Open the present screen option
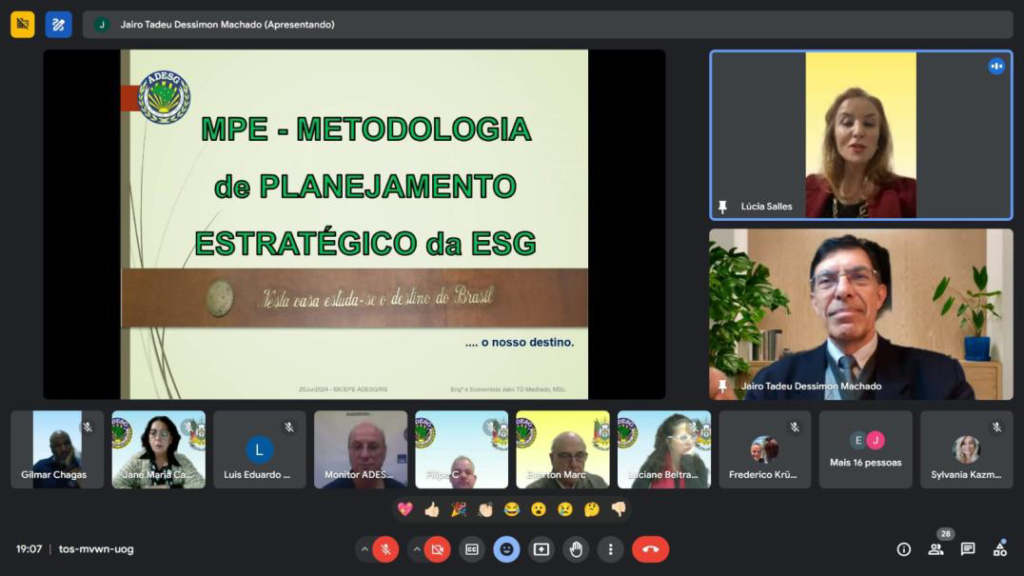 pyautogui.click(x=541, y=549)
